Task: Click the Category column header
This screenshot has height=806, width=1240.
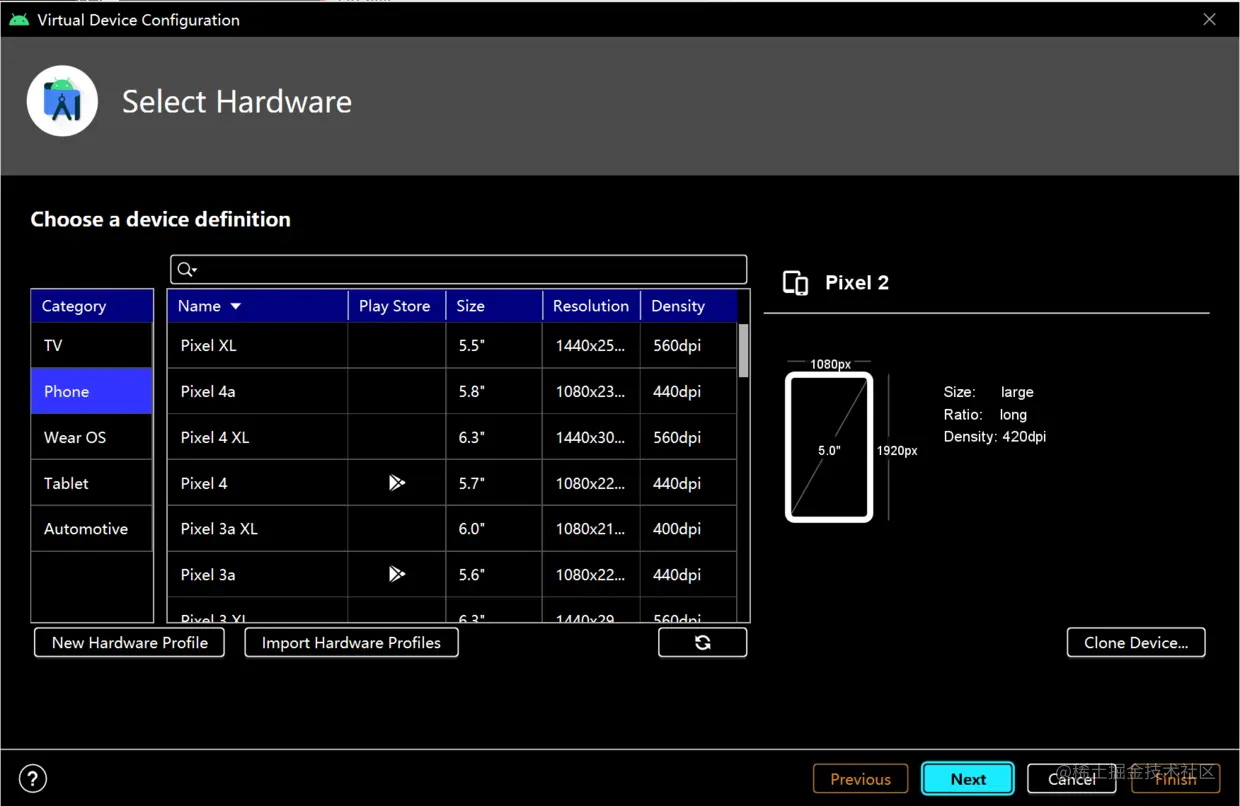Action: [x=92, y=306]
